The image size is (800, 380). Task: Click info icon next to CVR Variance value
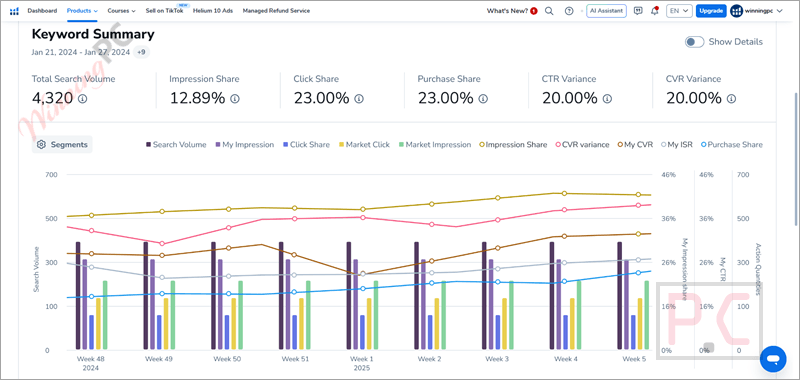[x=731, y=98]
